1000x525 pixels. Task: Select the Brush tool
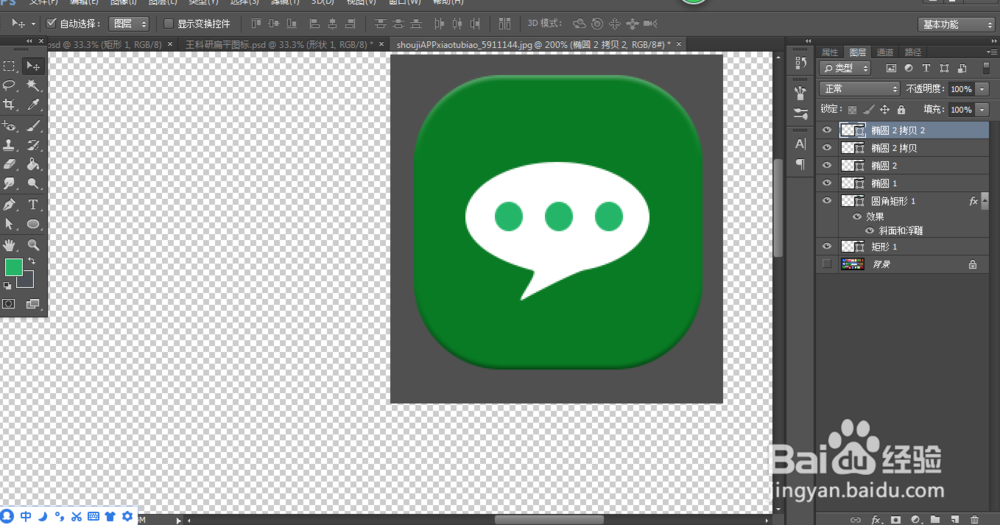[x=33, y=126]
